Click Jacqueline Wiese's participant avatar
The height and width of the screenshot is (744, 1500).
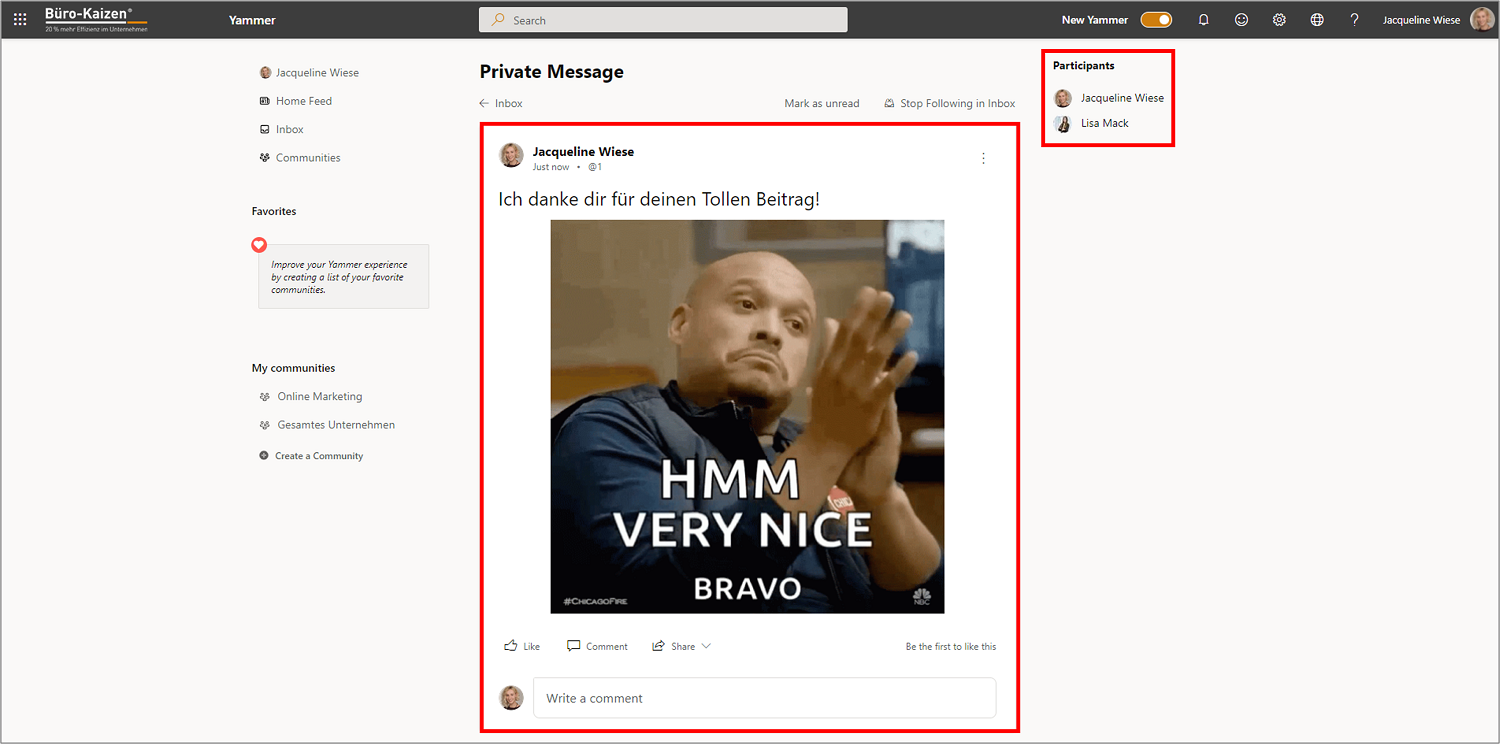[1063, 98]
